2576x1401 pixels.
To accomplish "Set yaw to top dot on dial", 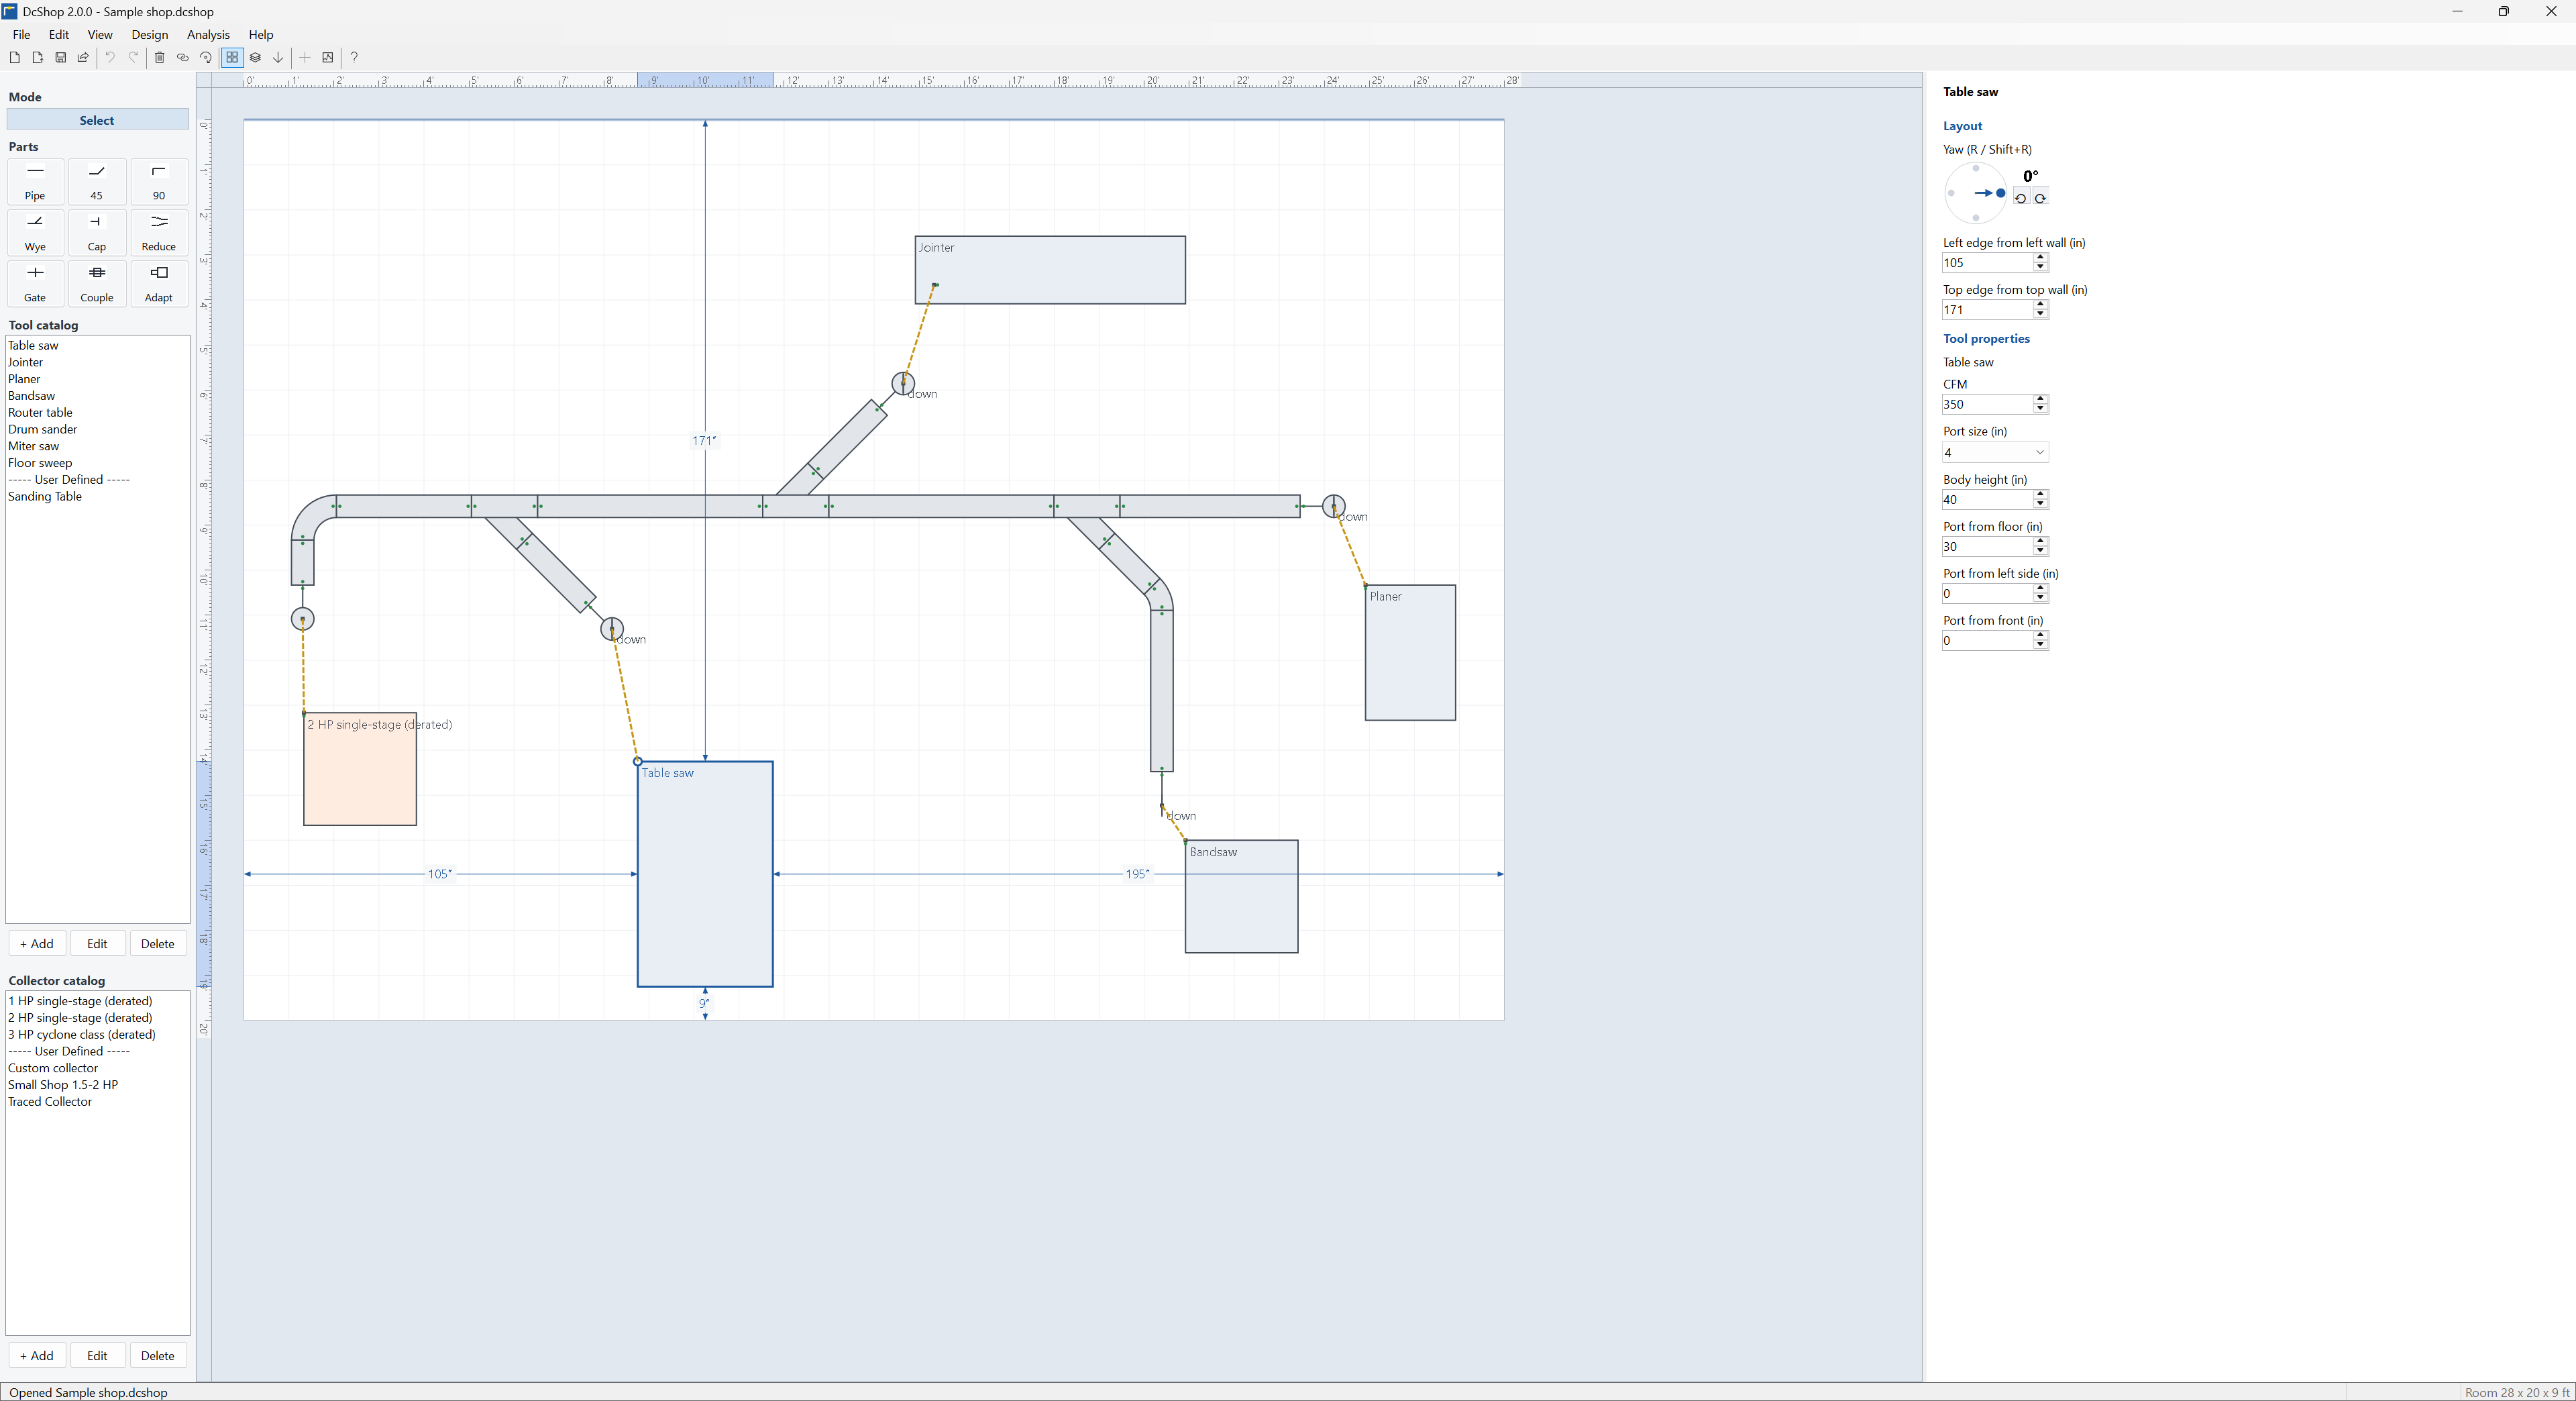I will [x=1975, y=169].
